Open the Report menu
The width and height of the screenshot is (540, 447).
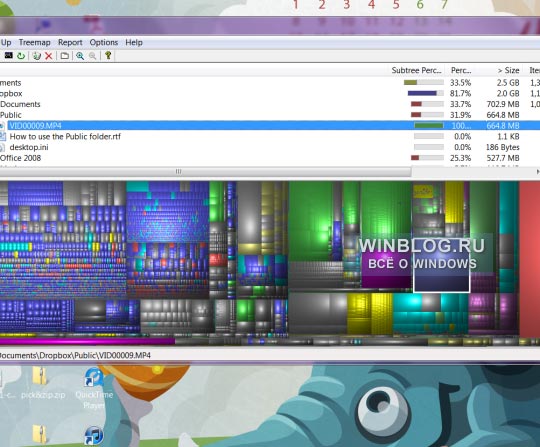[x=70, y=42]
